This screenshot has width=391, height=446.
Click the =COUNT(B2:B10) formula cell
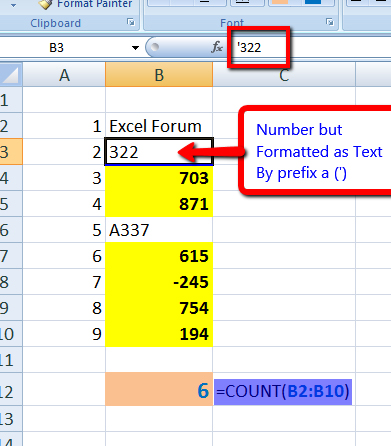tap(283, 391)
